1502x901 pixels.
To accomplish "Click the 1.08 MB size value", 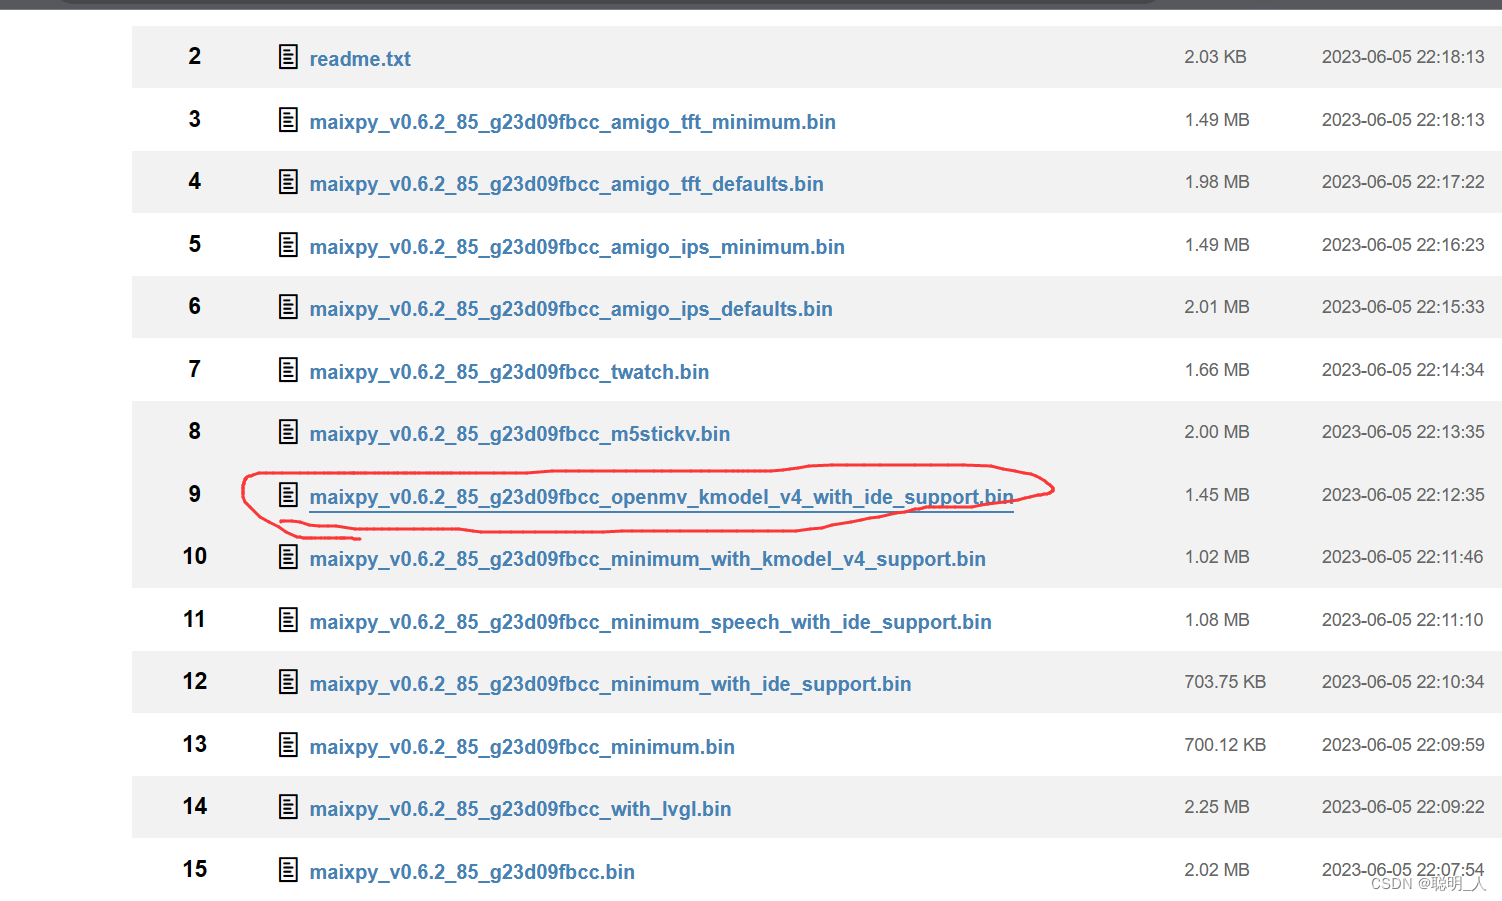I will point(1217,620).
